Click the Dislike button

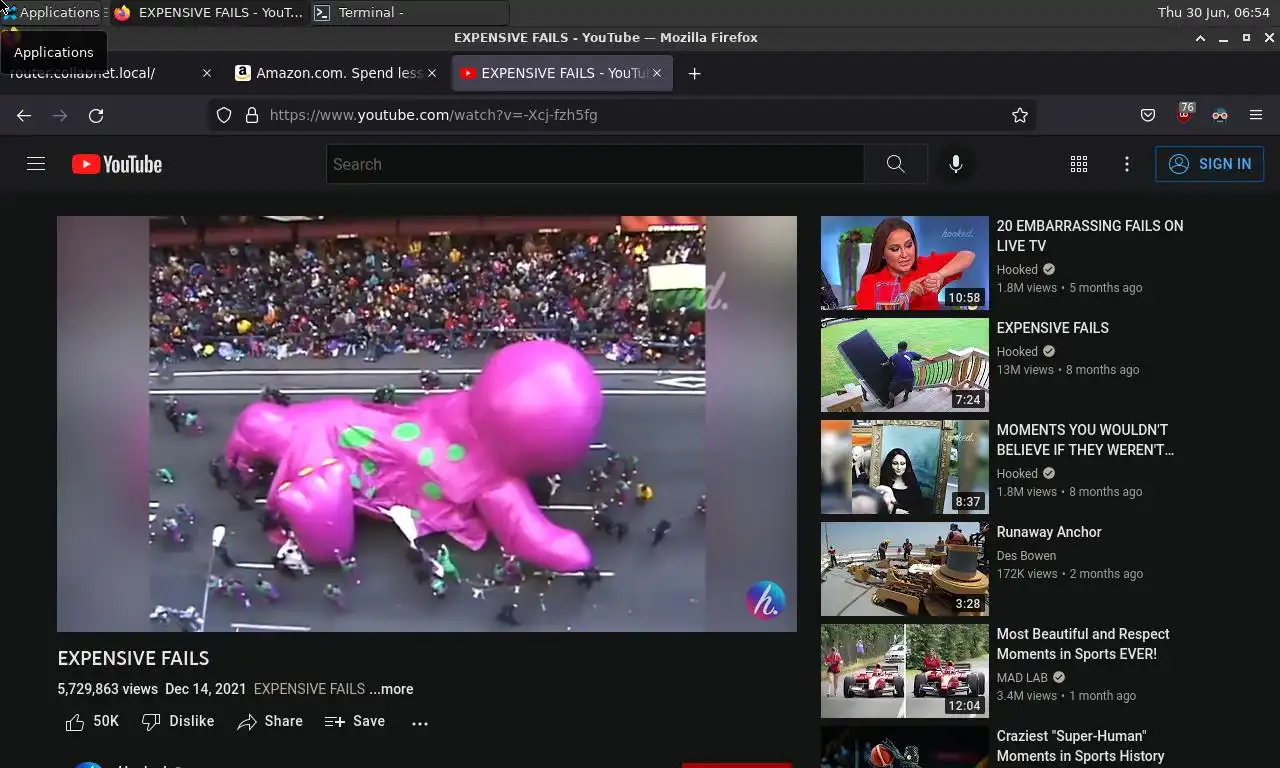(178, 721)
